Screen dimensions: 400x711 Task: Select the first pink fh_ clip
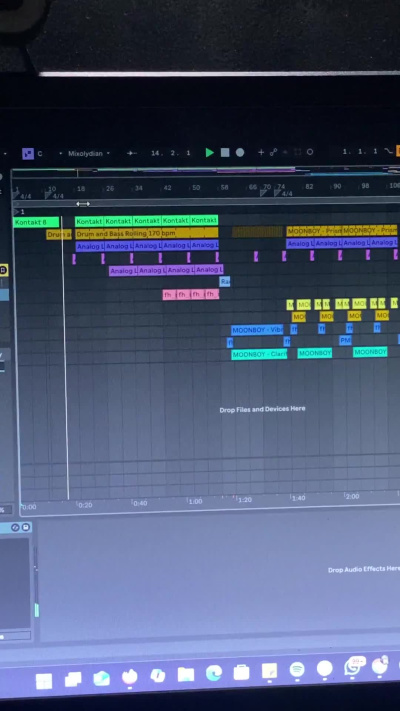[x=169, y=295]
